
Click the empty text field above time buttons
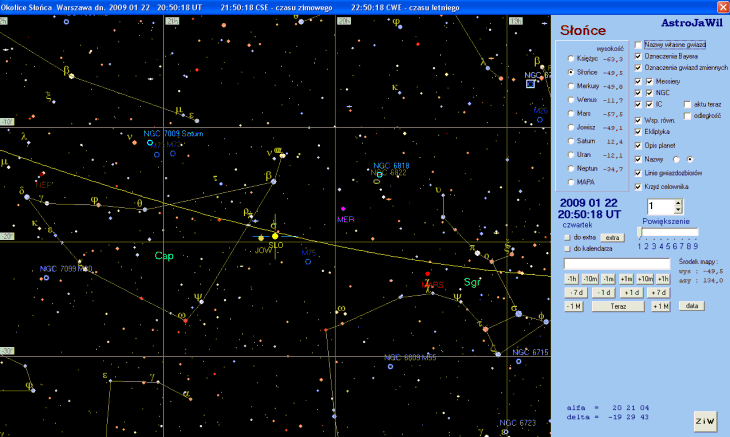(617, 264)
